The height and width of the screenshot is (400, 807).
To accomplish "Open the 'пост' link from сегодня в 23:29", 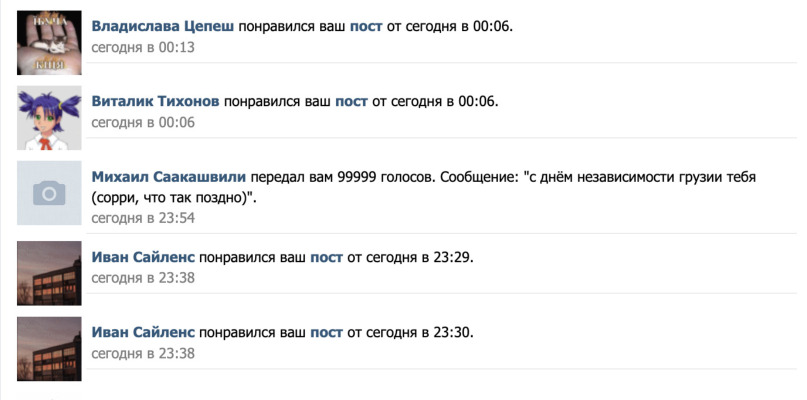I will tap(326, 257).
